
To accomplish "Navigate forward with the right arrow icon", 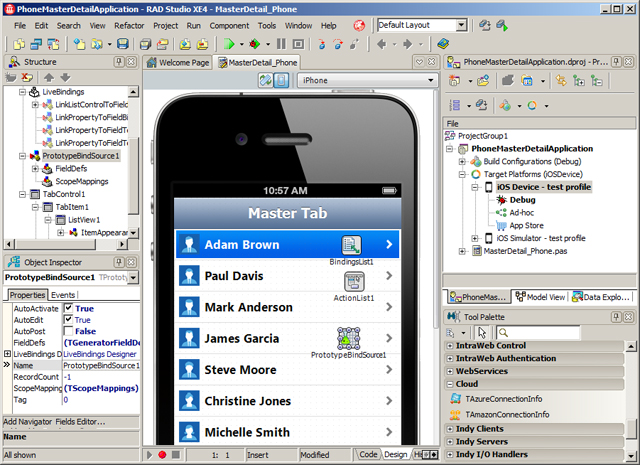I will [x=407, y=44].
